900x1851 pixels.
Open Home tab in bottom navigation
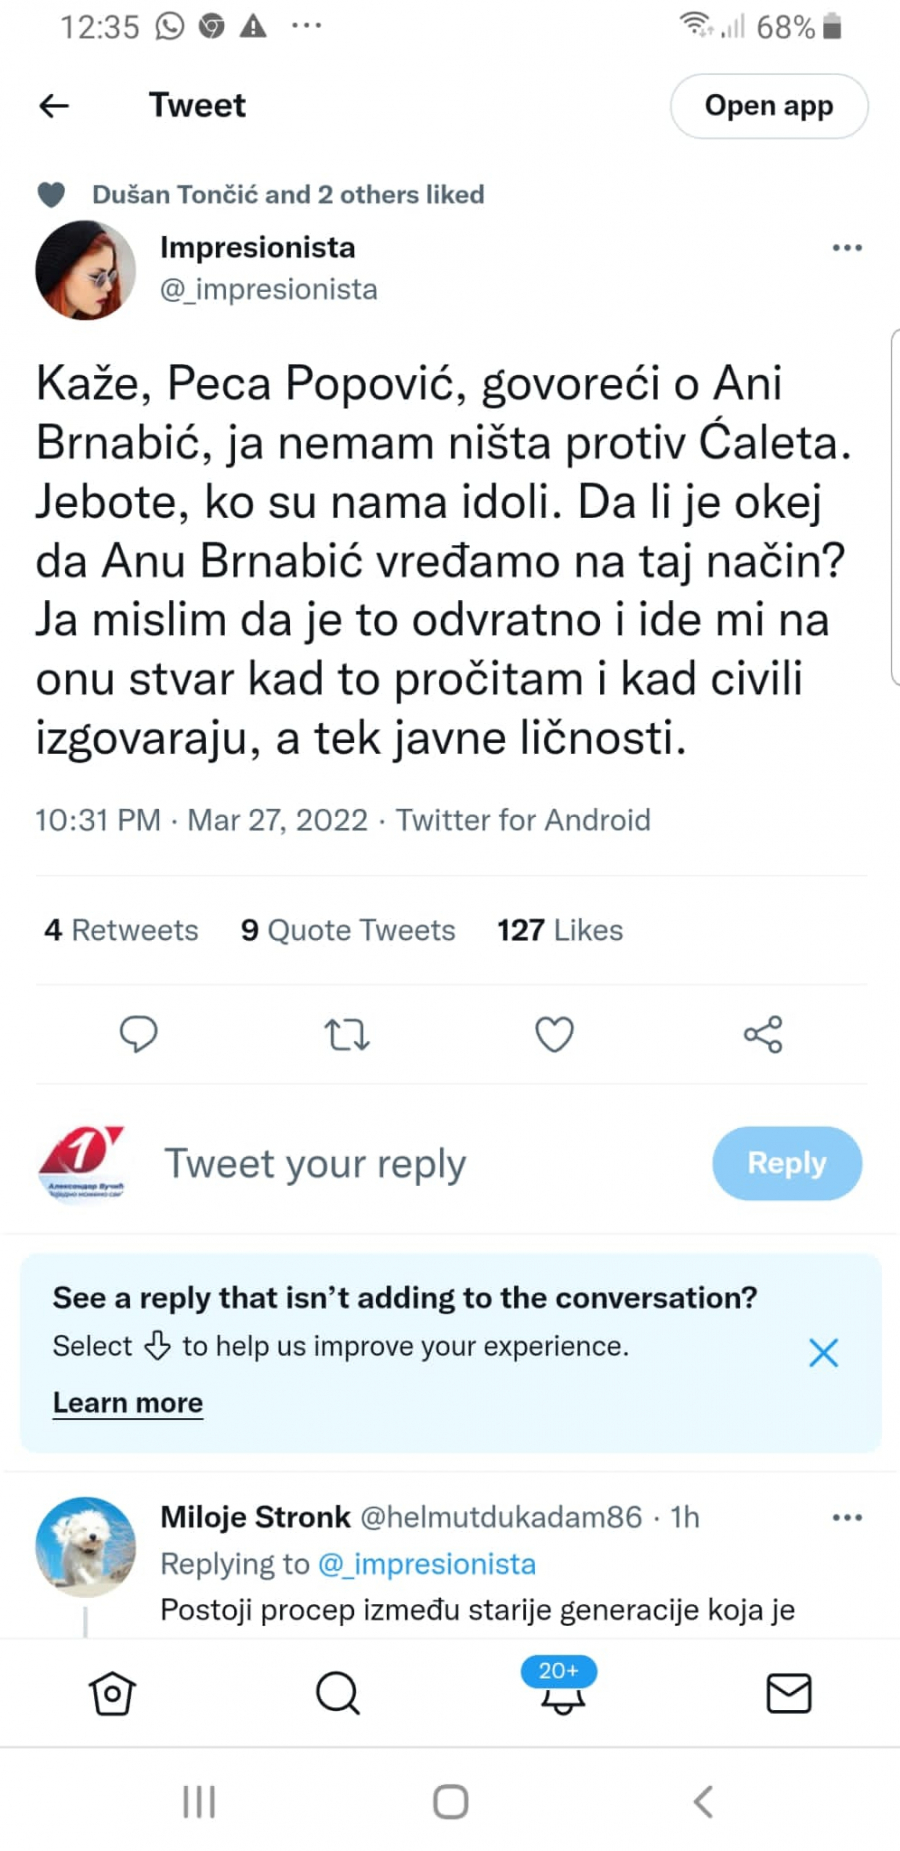click(112, 1693)
